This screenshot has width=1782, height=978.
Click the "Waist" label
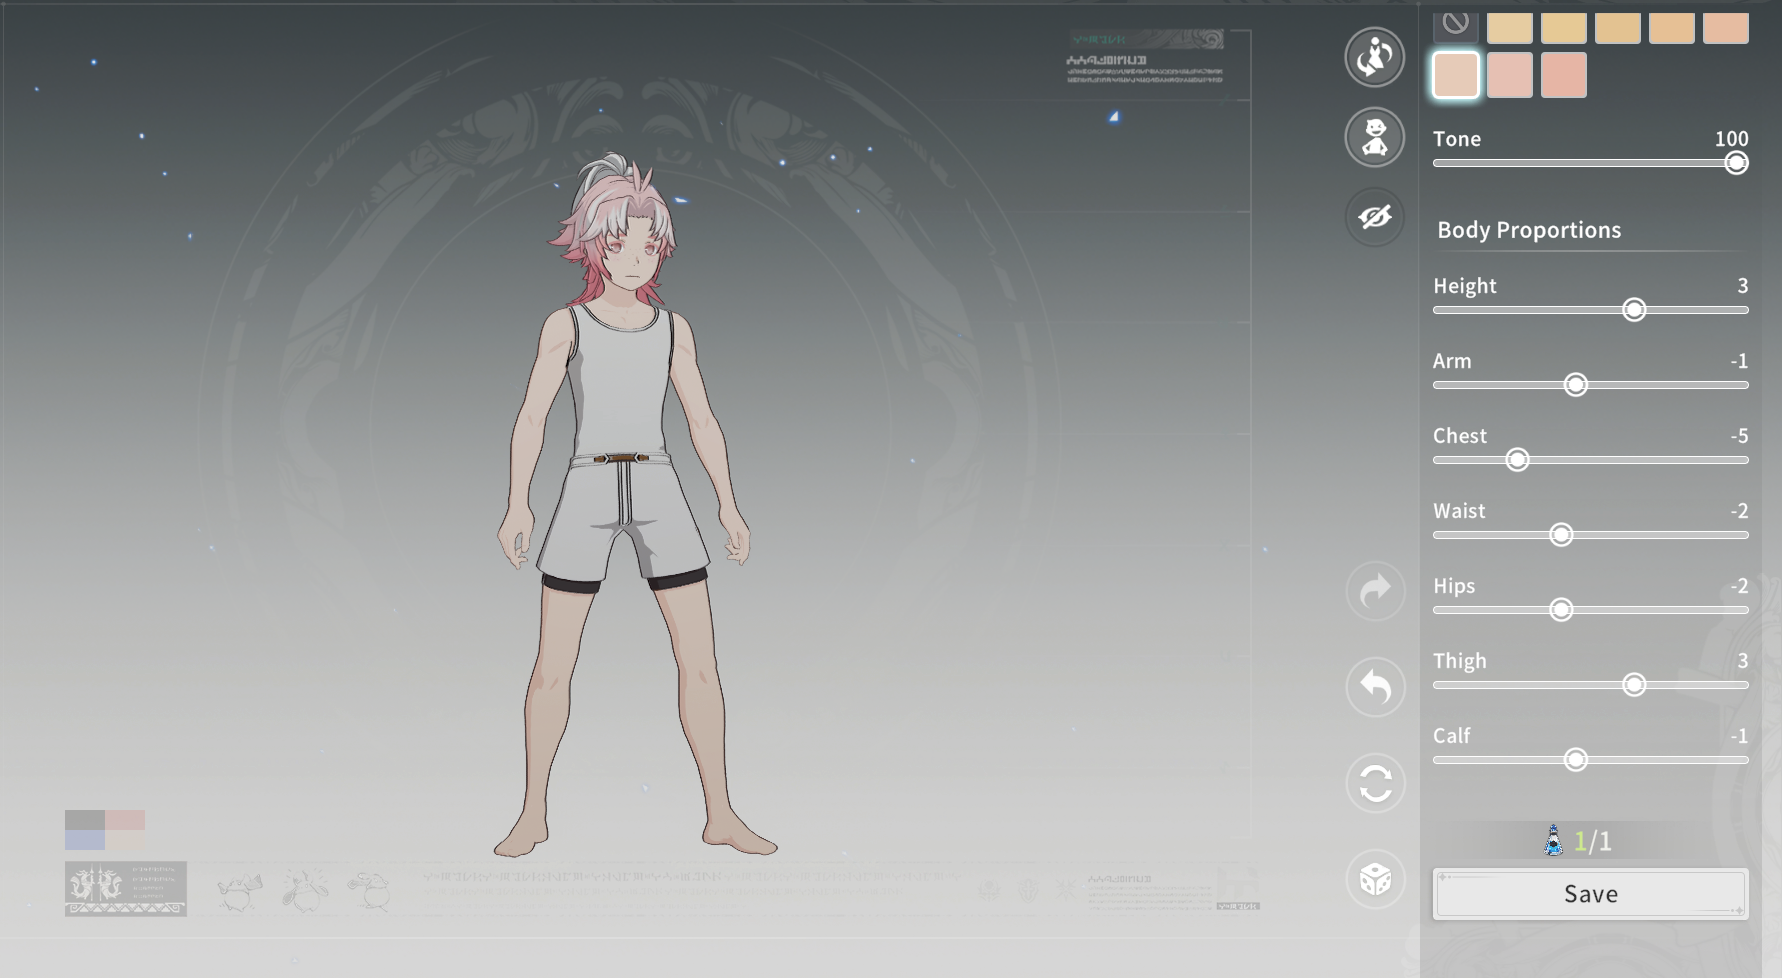(x=1459, y=511)
